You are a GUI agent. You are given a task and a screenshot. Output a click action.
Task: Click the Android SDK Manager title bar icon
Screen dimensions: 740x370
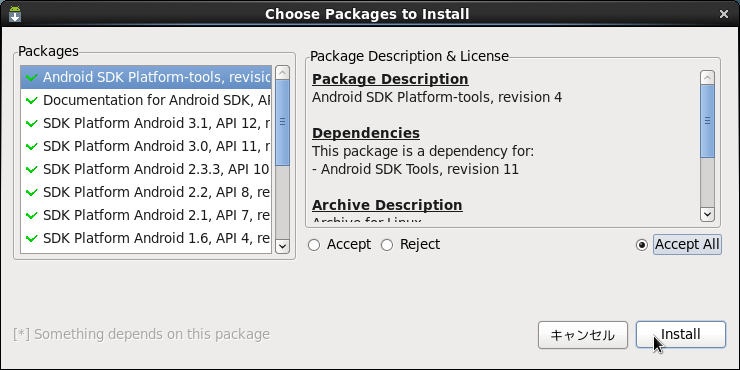coord(15,14)
